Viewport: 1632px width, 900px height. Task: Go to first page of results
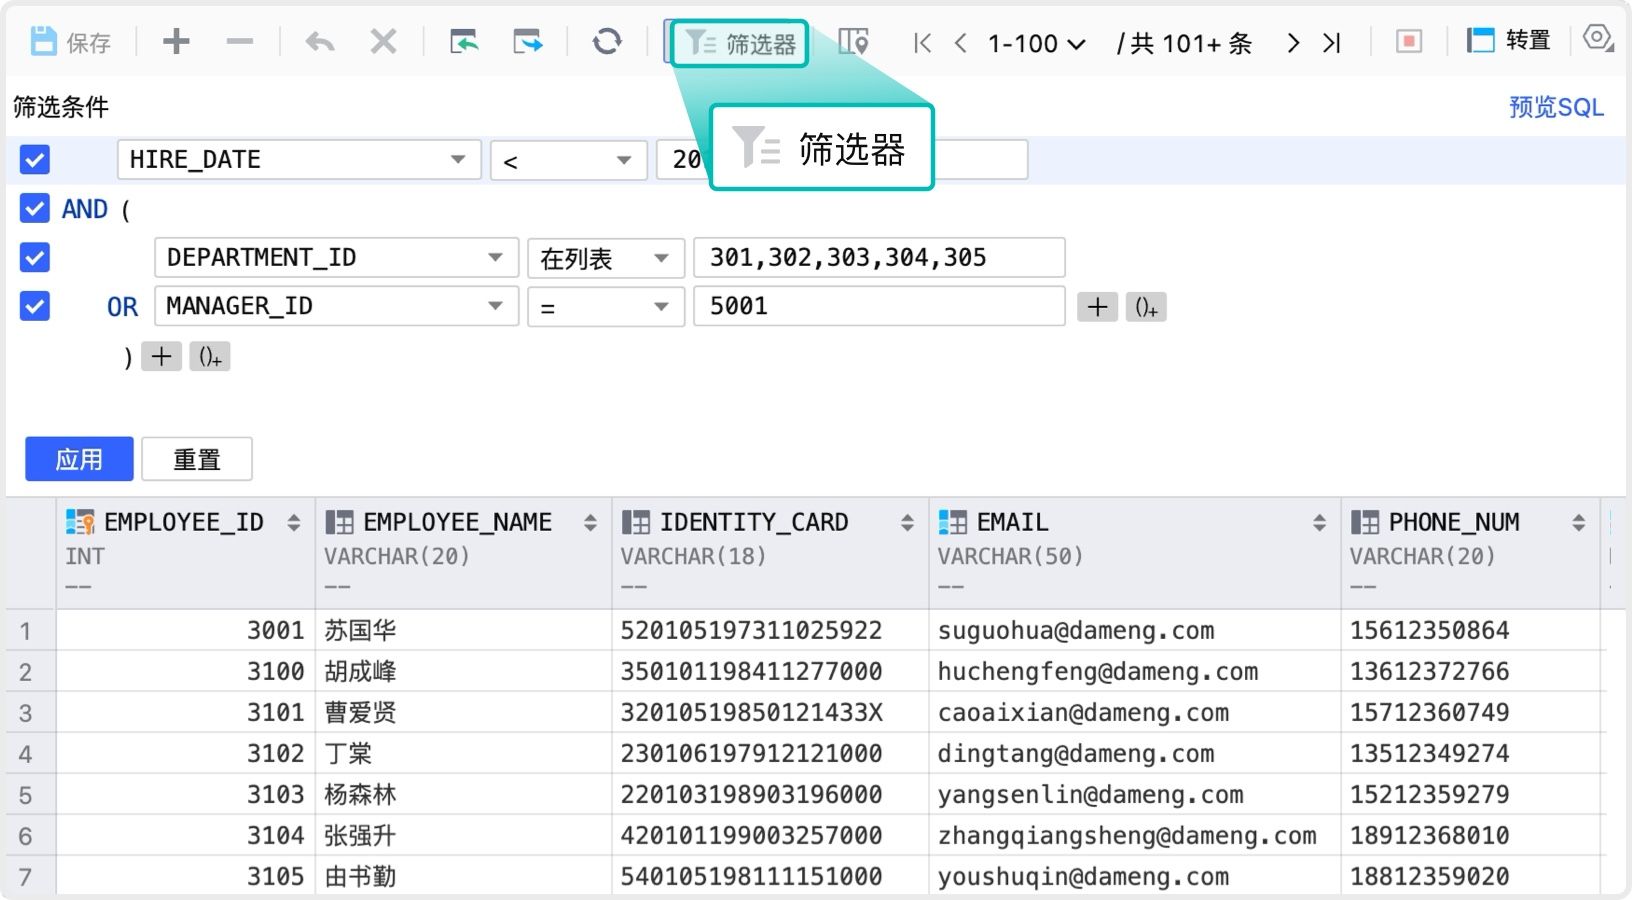pyautogui.click(x=922, y=43)
